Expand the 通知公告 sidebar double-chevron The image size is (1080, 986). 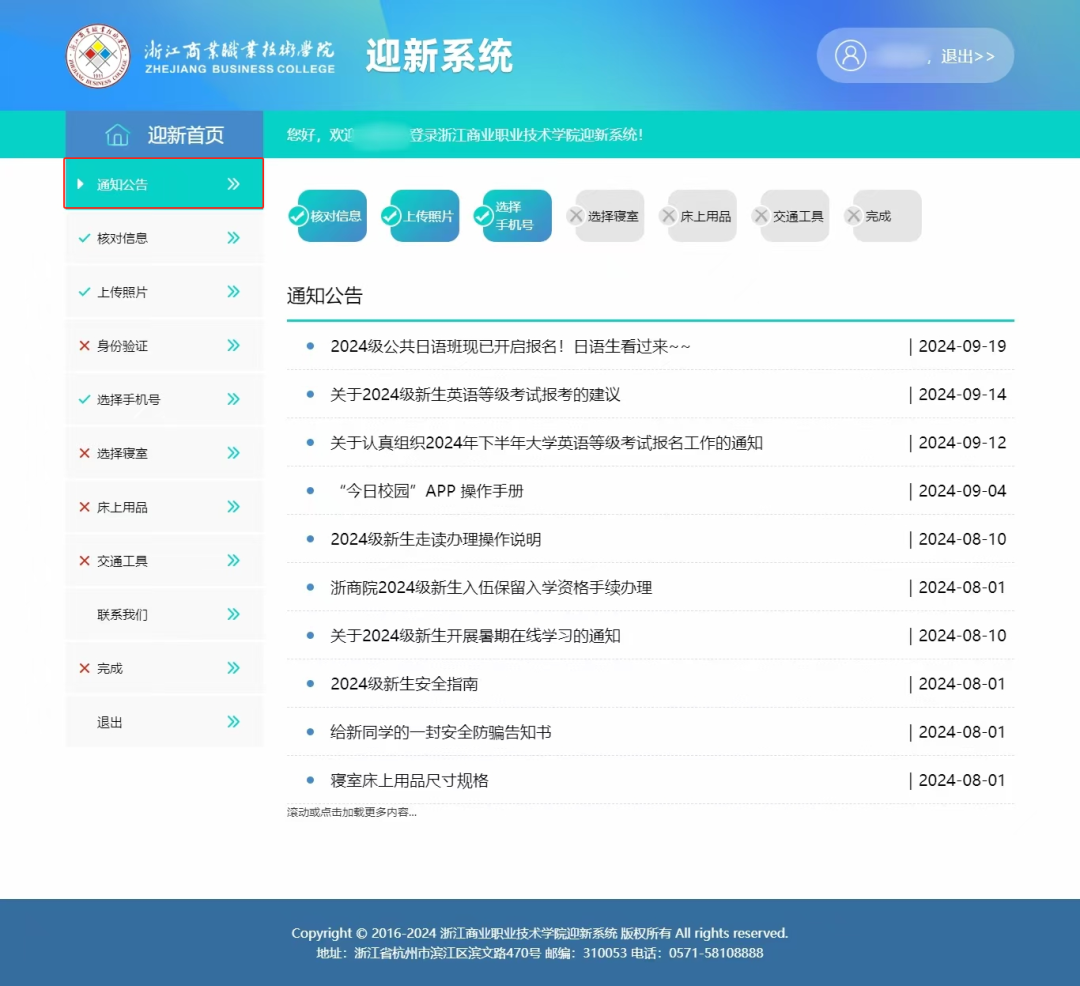pos(233,184)
